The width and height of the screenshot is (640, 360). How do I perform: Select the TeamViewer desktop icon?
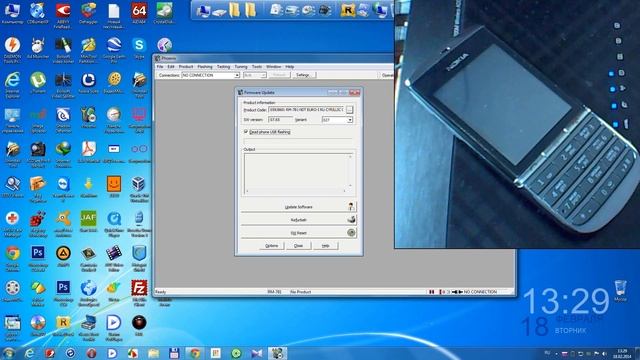click(63, 188)
